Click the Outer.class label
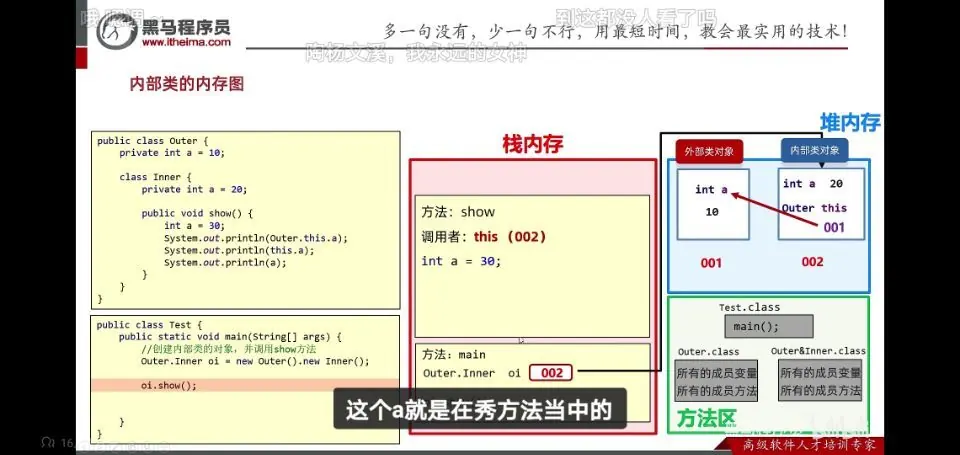The width and height of the screenshot is (960, 455). pos(708,352)
